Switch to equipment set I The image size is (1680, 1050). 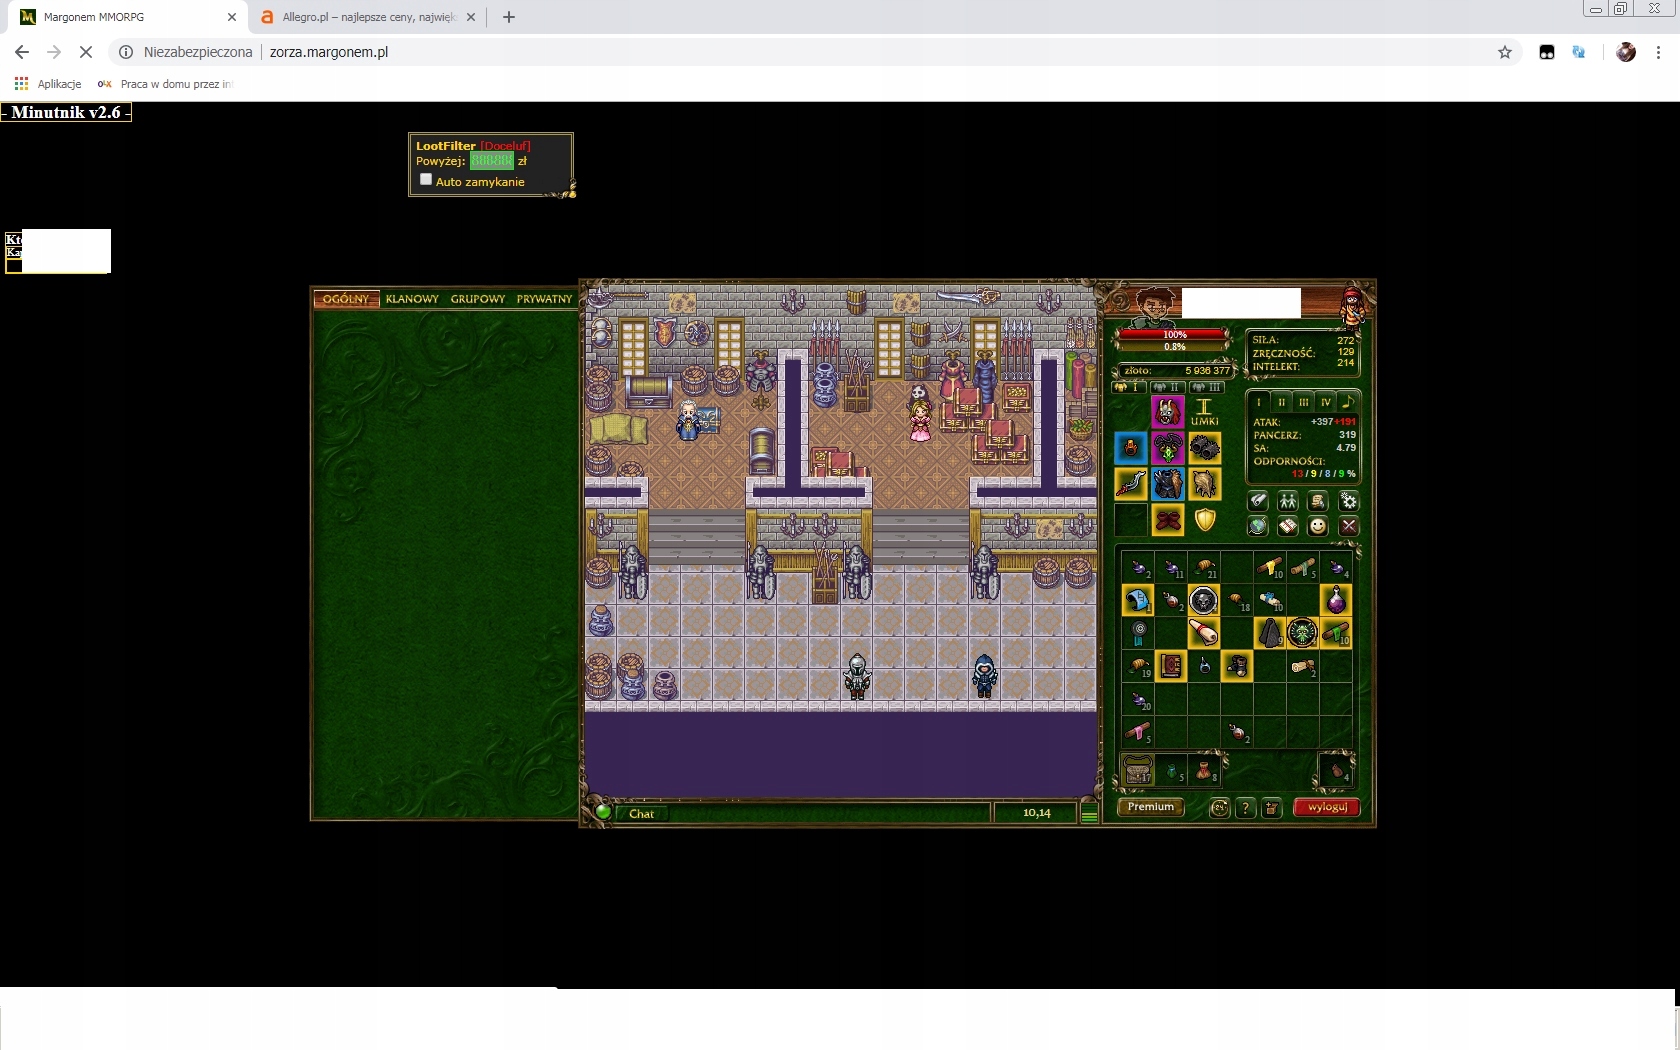point(1130,387)
